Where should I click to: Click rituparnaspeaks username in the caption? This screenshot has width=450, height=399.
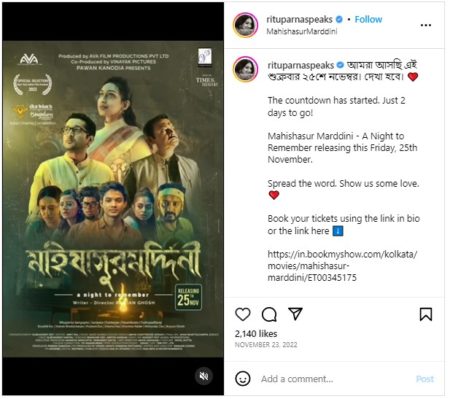coord(301,65)
